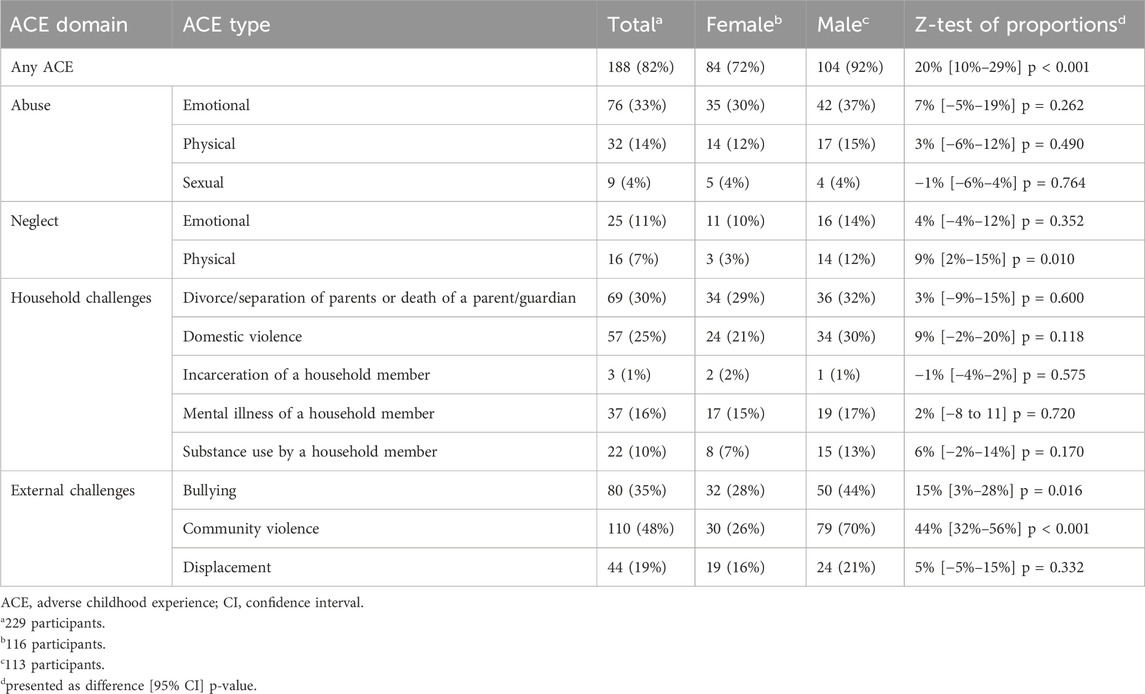Screen dimensions: 1145x694
Task: Select the Substance use by household member cell
Action: pyautogui.click(x=310, y=452)
